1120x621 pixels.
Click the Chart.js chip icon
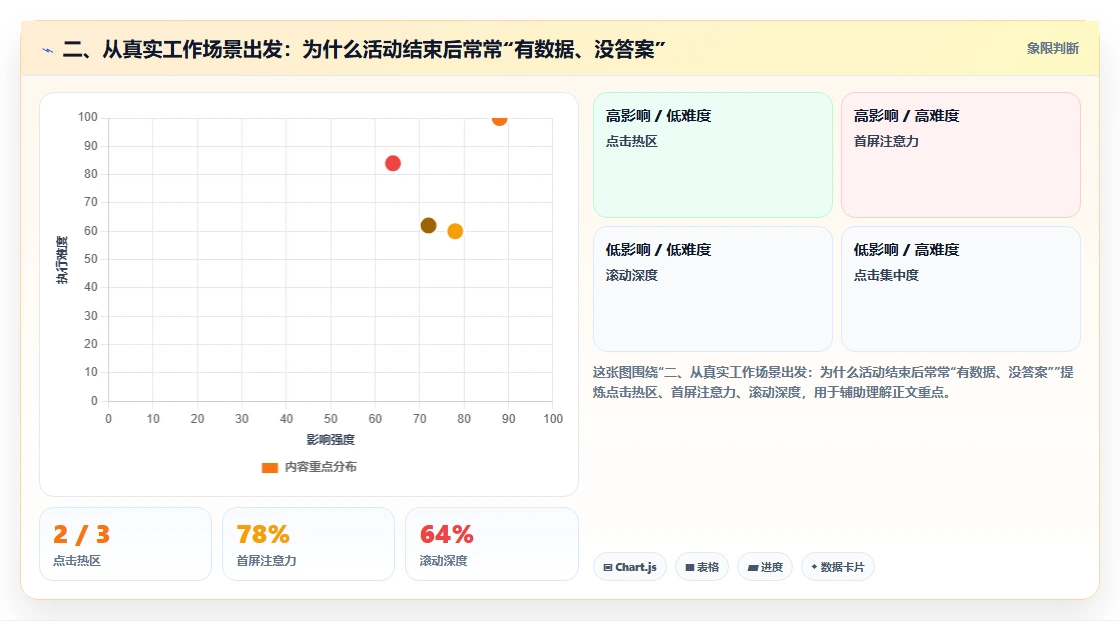tap(608, 568)
